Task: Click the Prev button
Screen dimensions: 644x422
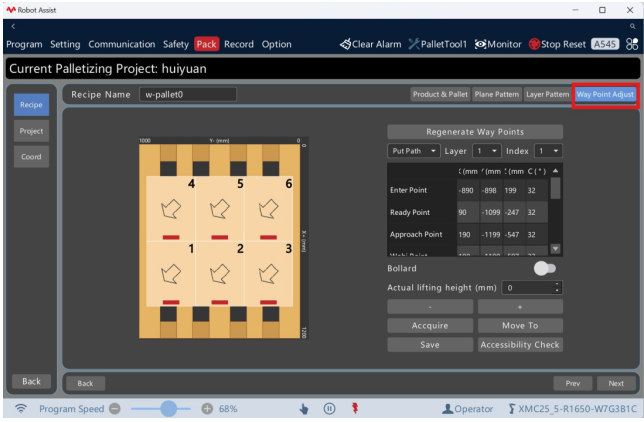Action: 573,383
